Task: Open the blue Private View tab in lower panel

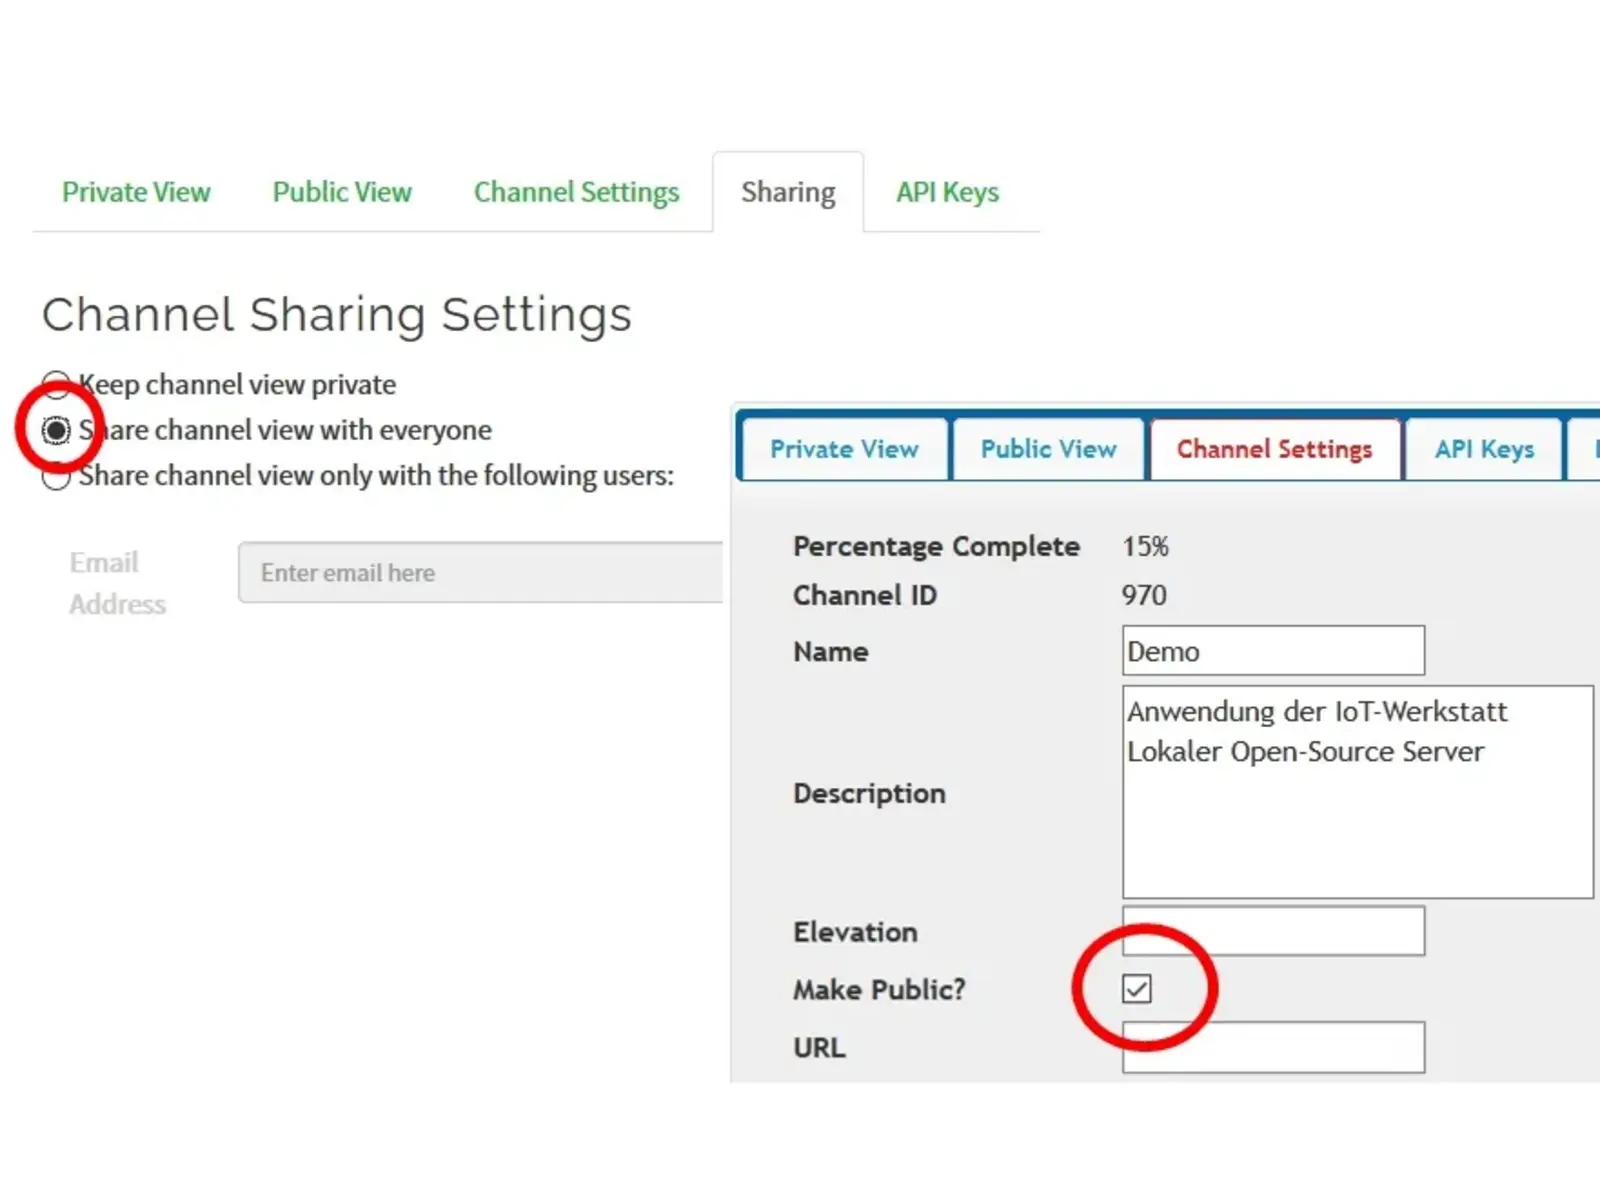Action: (844, 450)
